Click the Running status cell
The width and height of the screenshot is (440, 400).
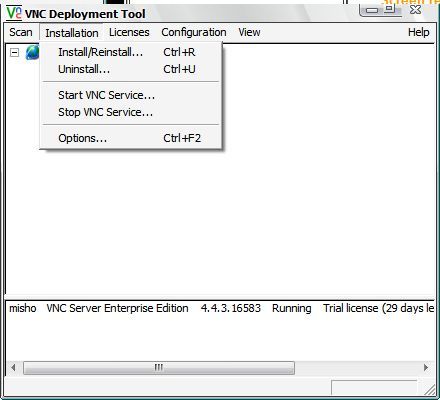[x=292, y=308]
